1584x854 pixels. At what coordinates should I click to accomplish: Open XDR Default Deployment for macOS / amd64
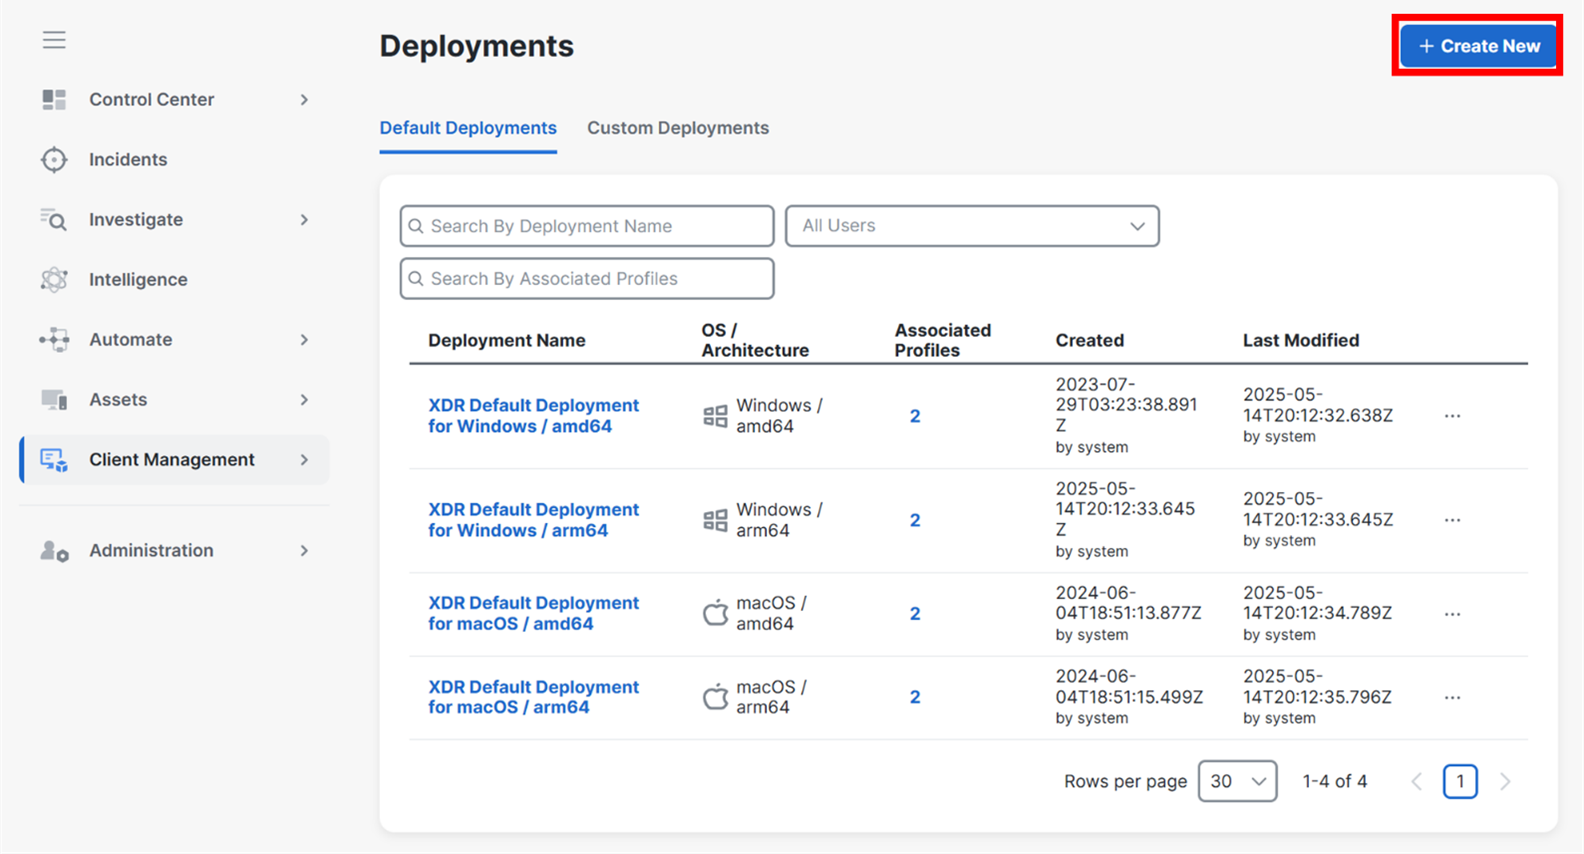point(533,613)
